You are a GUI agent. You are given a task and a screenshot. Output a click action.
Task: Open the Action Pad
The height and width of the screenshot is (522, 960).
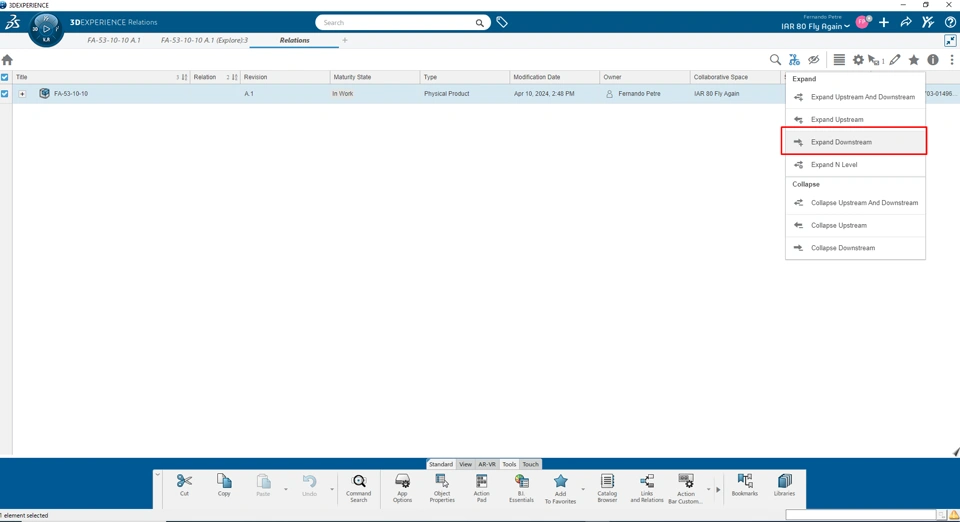(x=482, y=488)
